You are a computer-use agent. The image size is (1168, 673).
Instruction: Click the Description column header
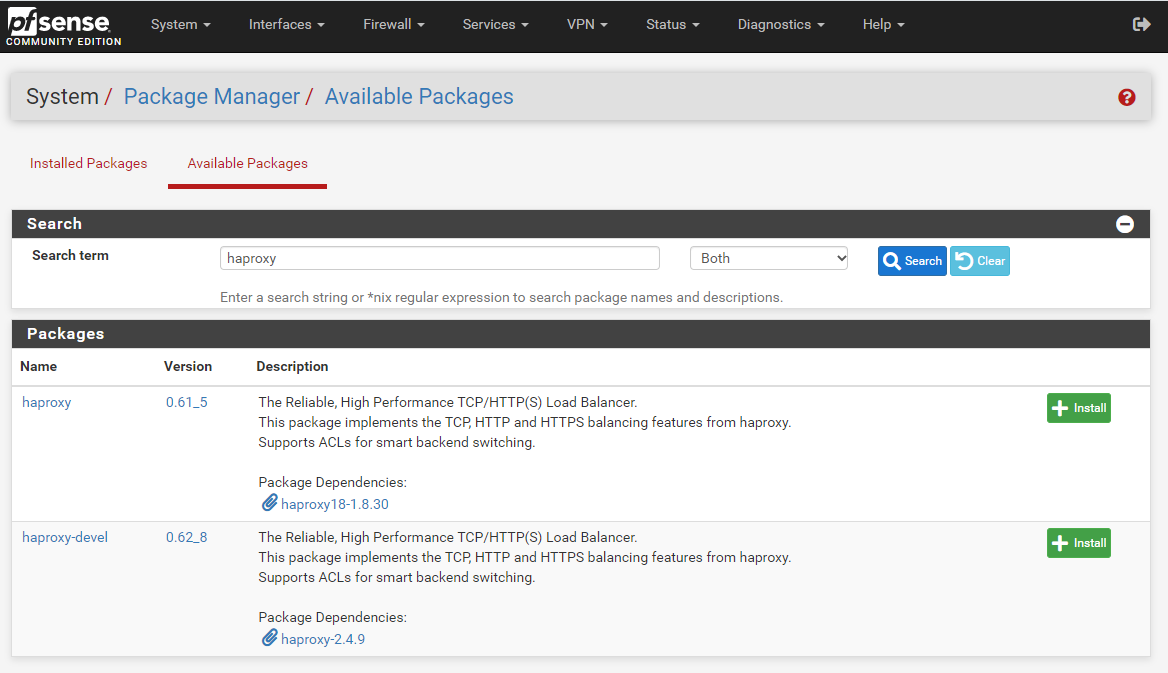[292, 367]
